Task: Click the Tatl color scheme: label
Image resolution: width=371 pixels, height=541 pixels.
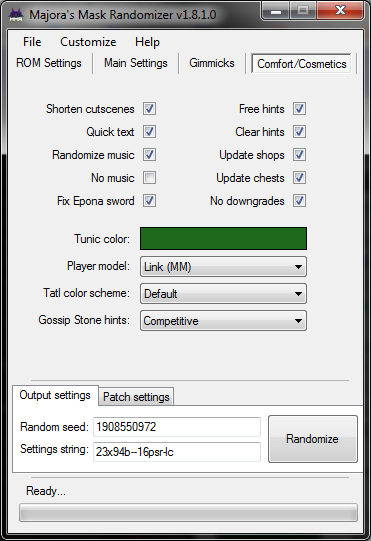Action: [x=86, y=293]
